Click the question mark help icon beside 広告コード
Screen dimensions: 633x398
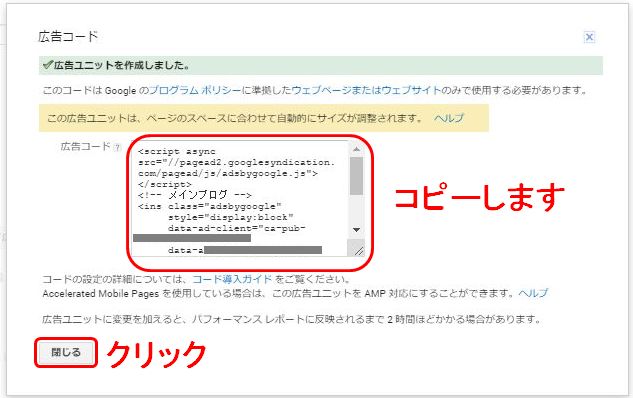point(117,147)
